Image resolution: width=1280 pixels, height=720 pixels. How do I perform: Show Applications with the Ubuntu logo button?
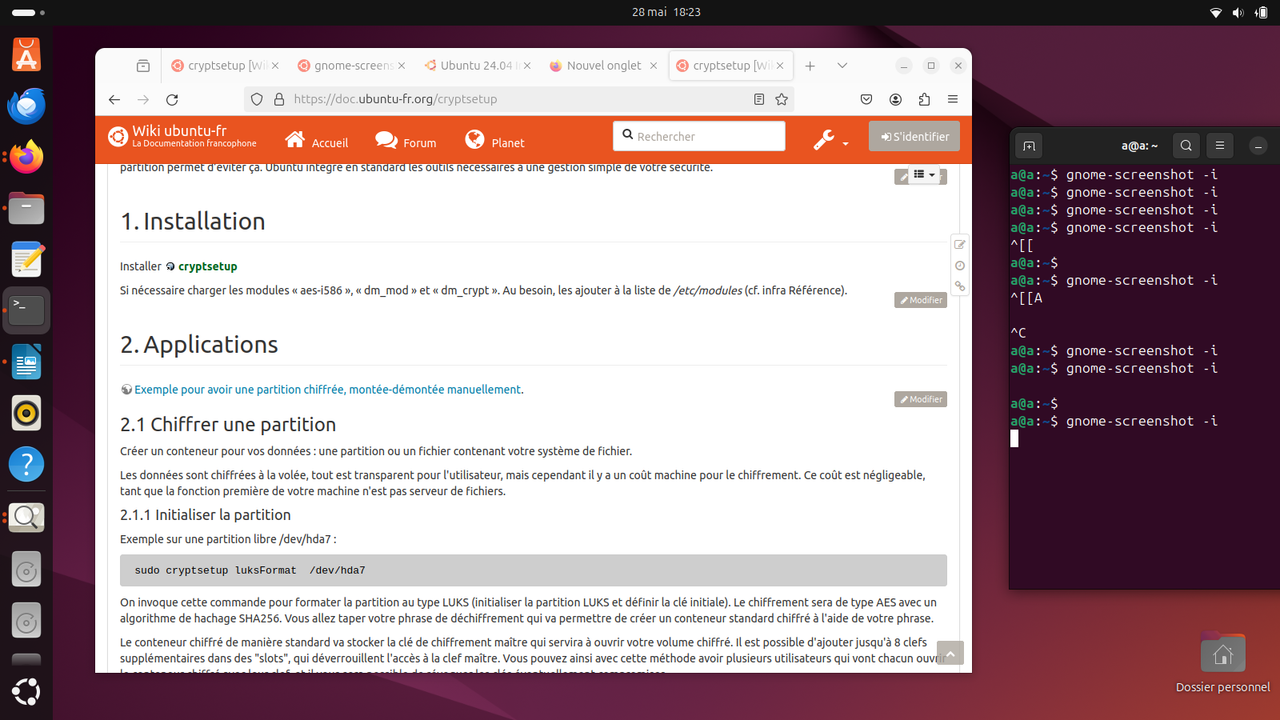[x=26, y=691]
